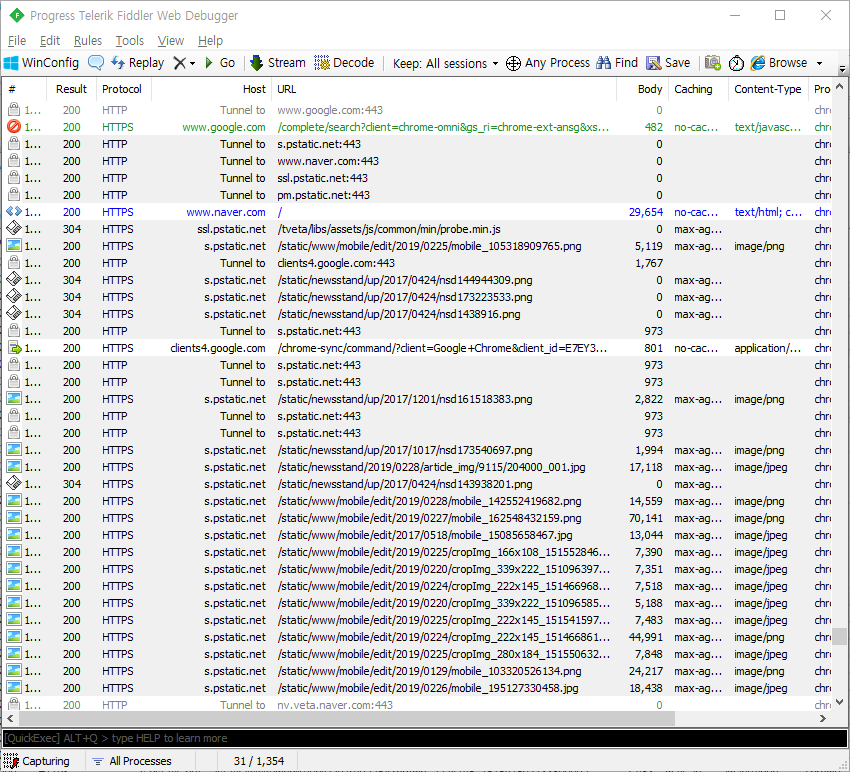Click lock icon of clients4.google.com:443 tunnel

[14, 263]
